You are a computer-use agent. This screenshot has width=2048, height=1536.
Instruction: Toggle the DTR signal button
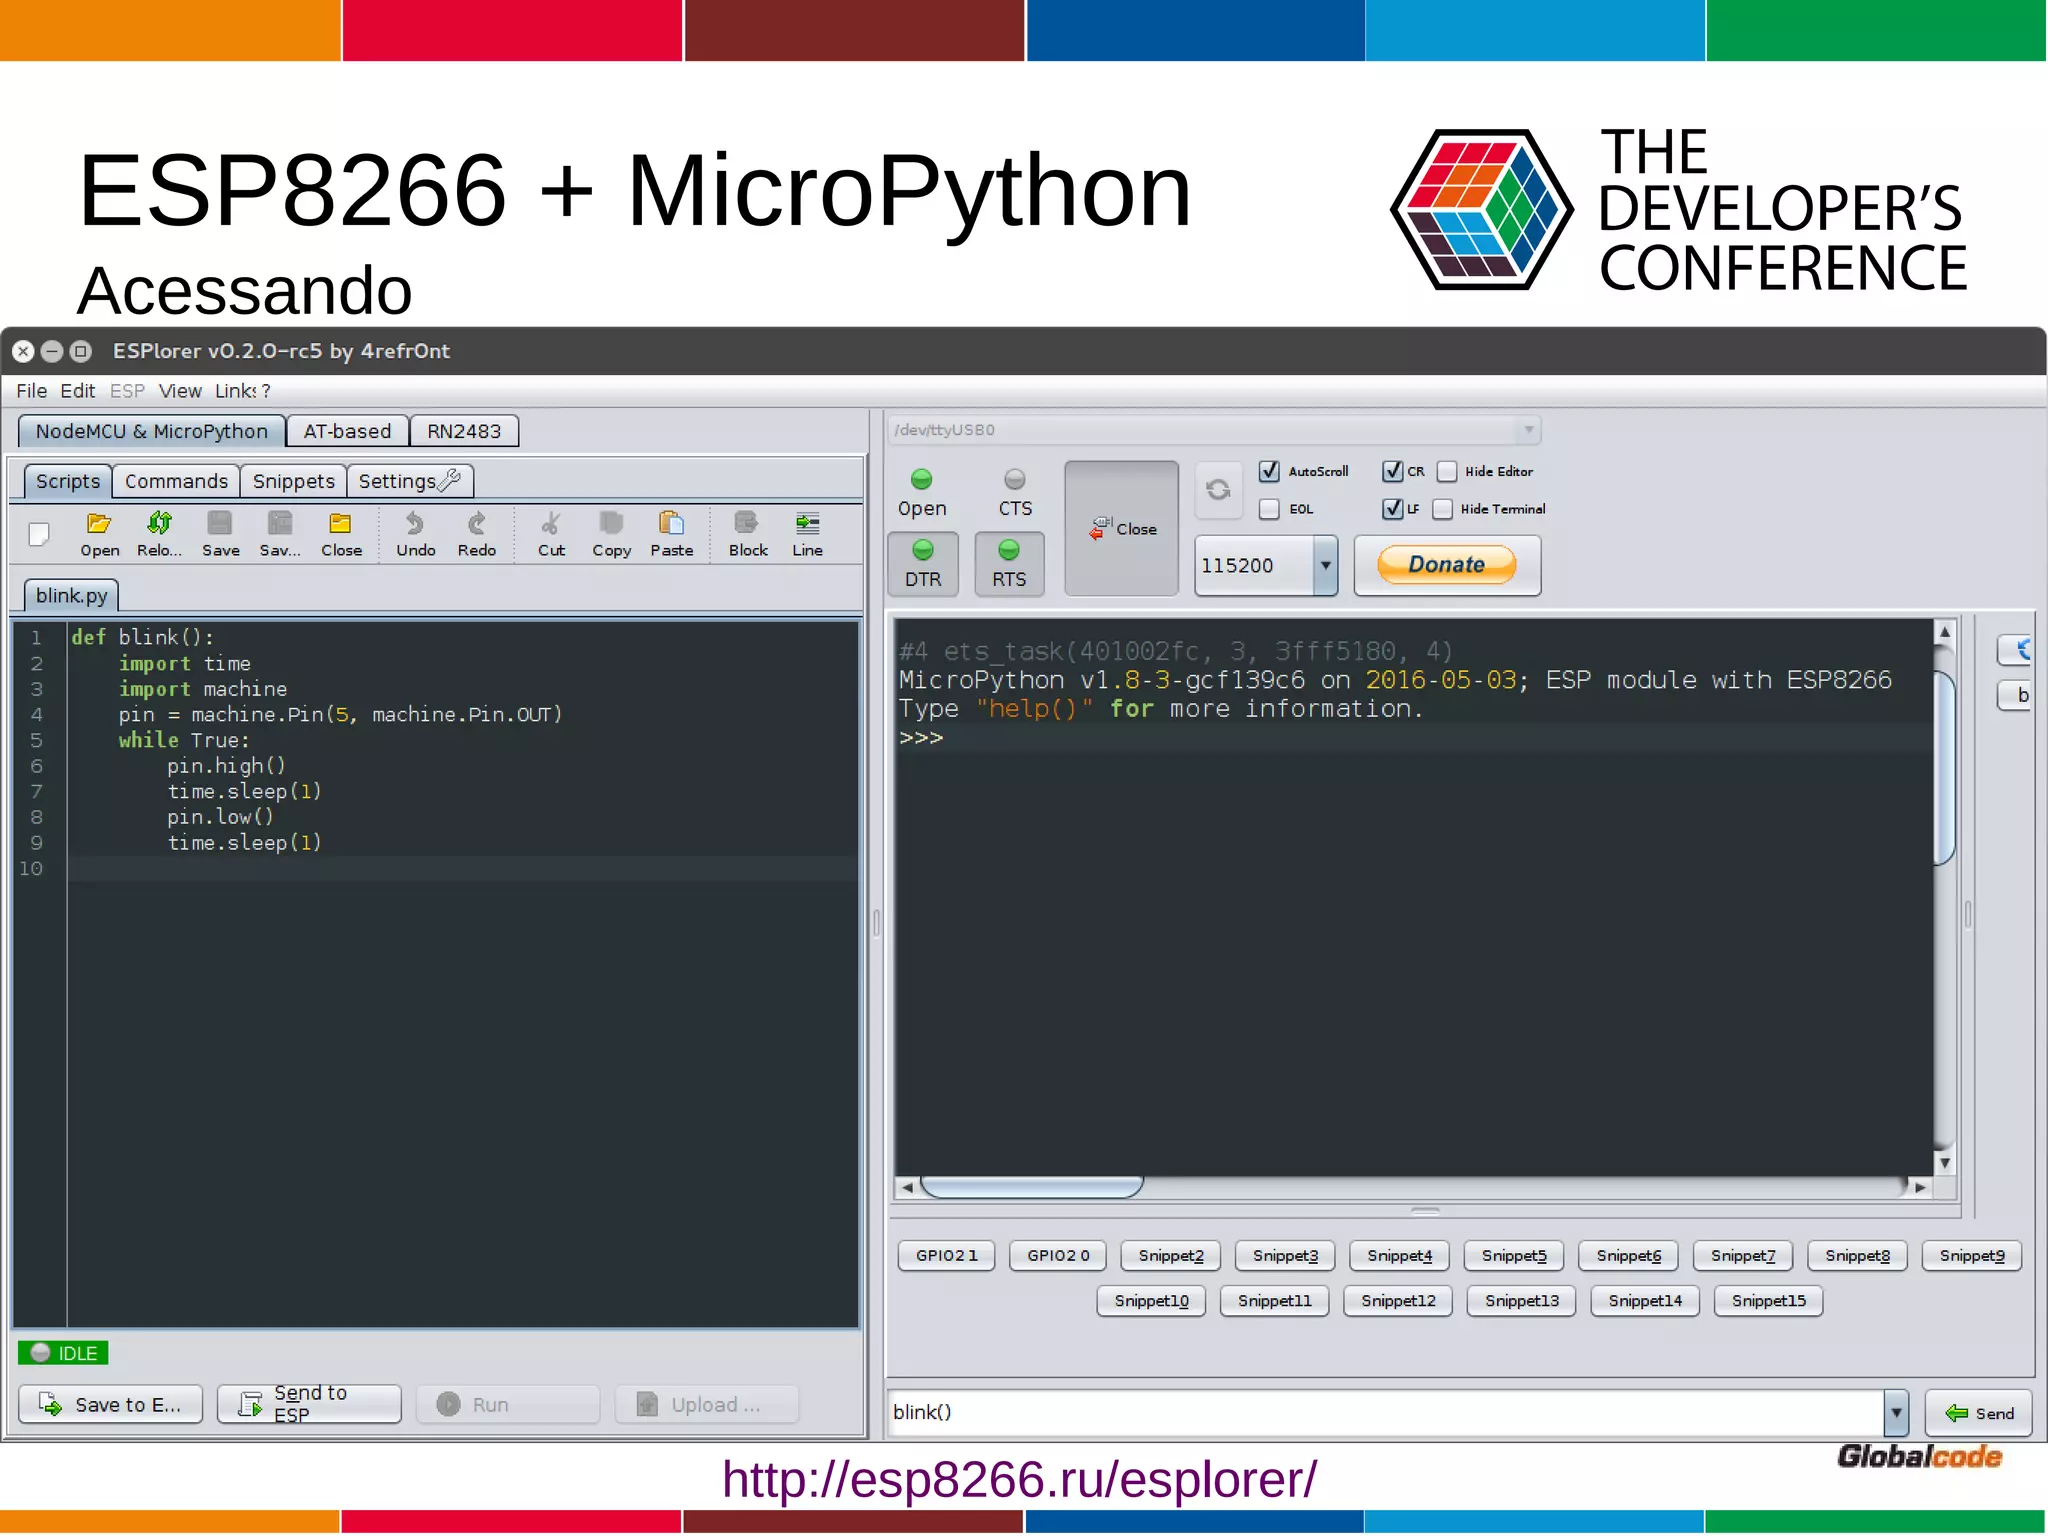coord(922,565)
